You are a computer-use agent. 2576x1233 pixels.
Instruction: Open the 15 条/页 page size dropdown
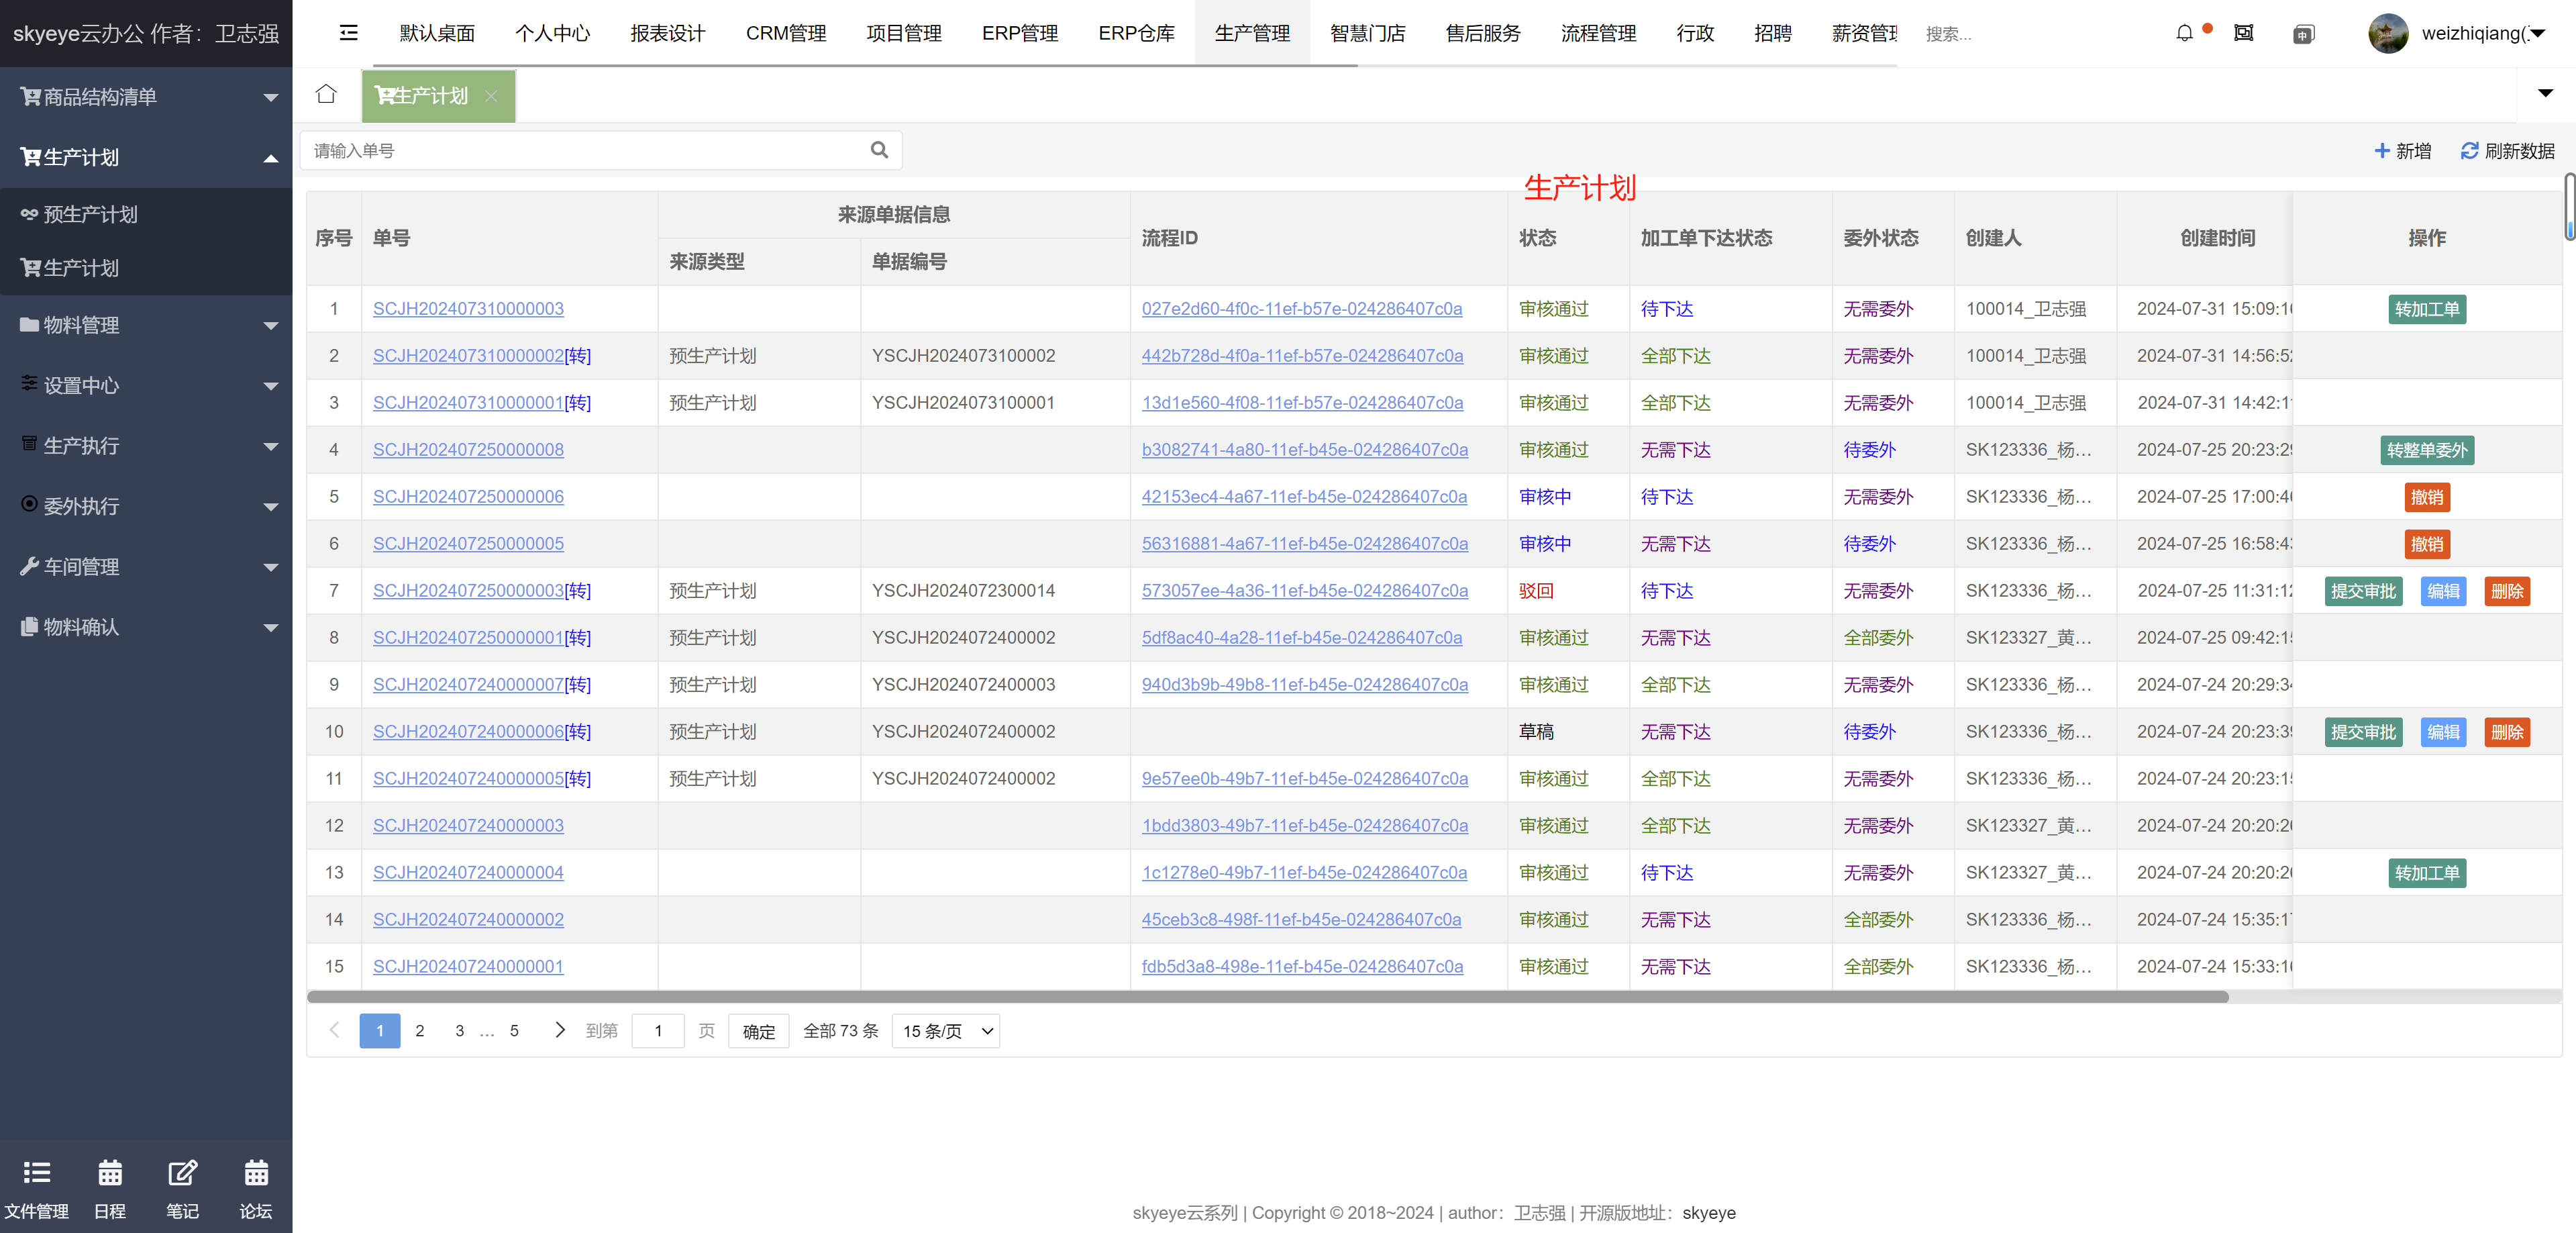pos(946,1031)
